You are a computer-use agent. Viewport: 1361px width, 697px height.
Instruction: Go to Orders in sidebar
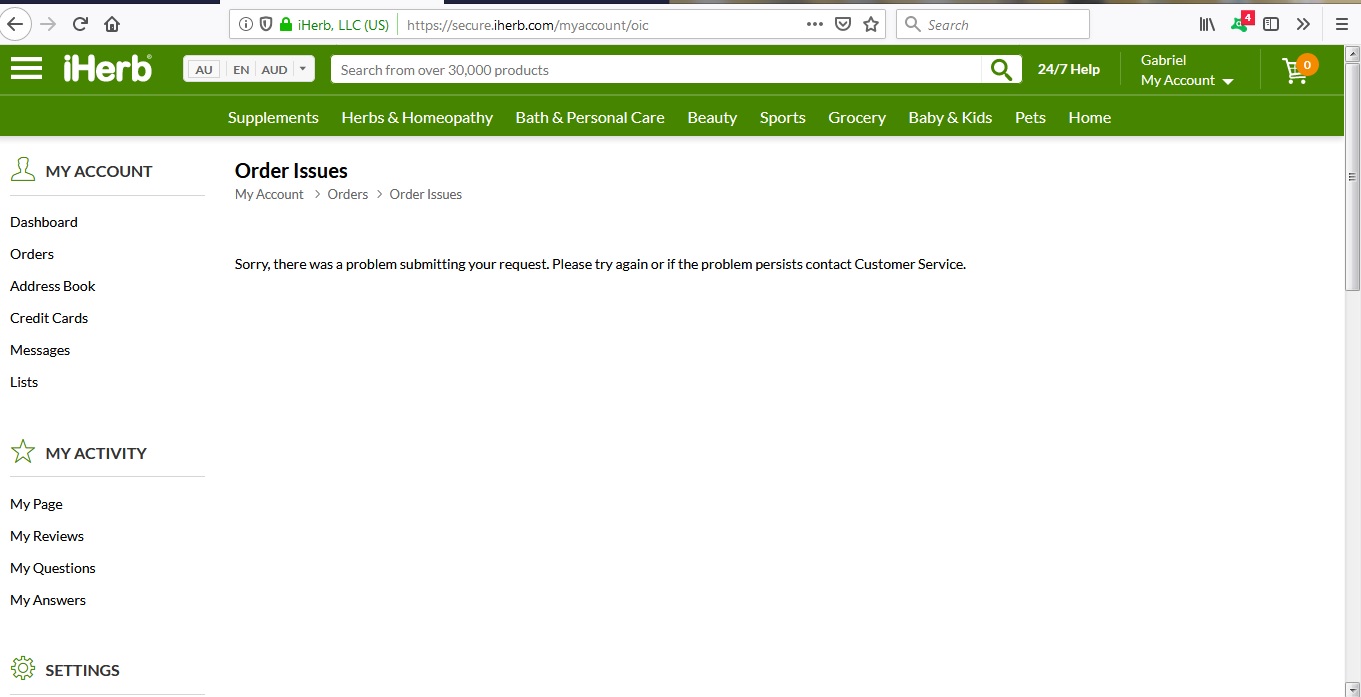(x=32, y=254)
